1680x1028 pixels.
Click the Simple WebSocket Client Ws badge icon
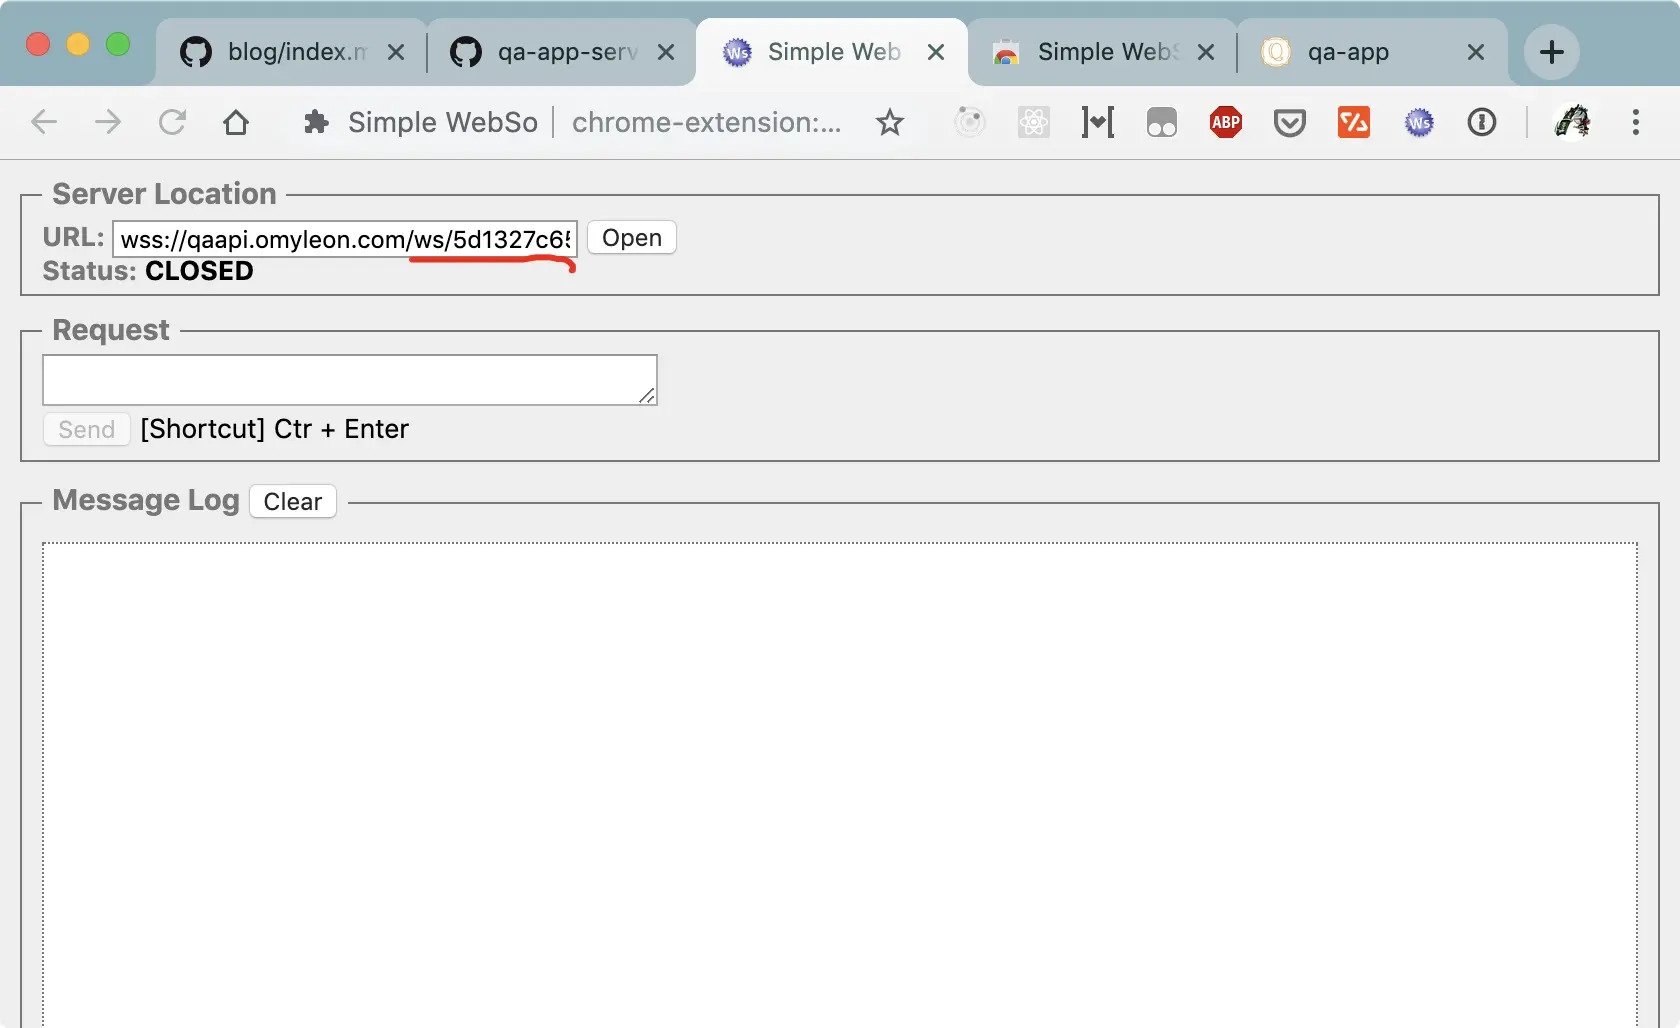(1420, 122)
